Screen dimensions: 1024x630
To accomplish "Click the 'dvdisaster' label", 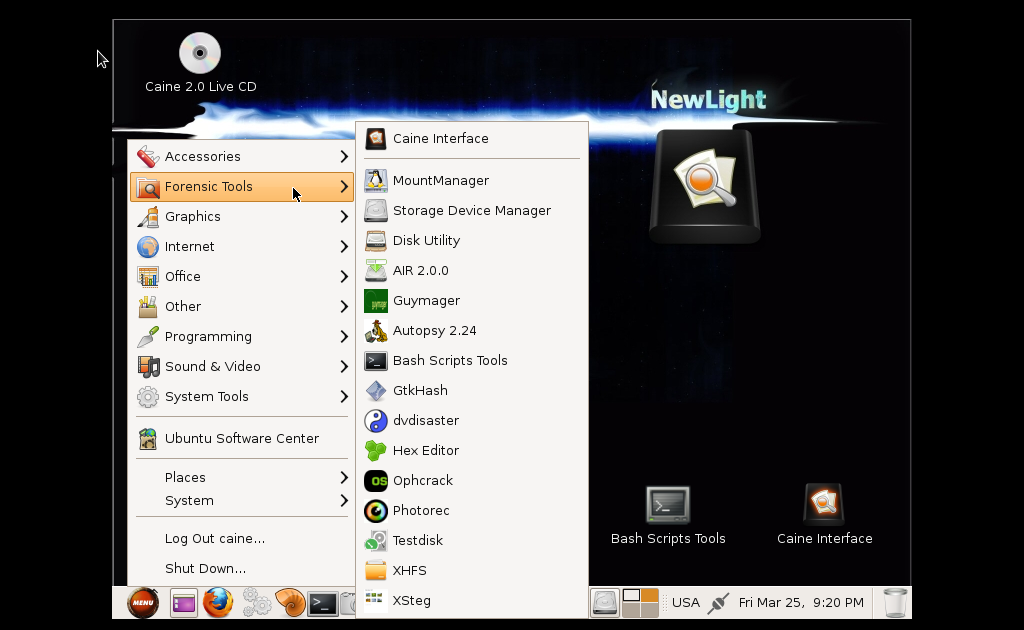I will (426, 420).
